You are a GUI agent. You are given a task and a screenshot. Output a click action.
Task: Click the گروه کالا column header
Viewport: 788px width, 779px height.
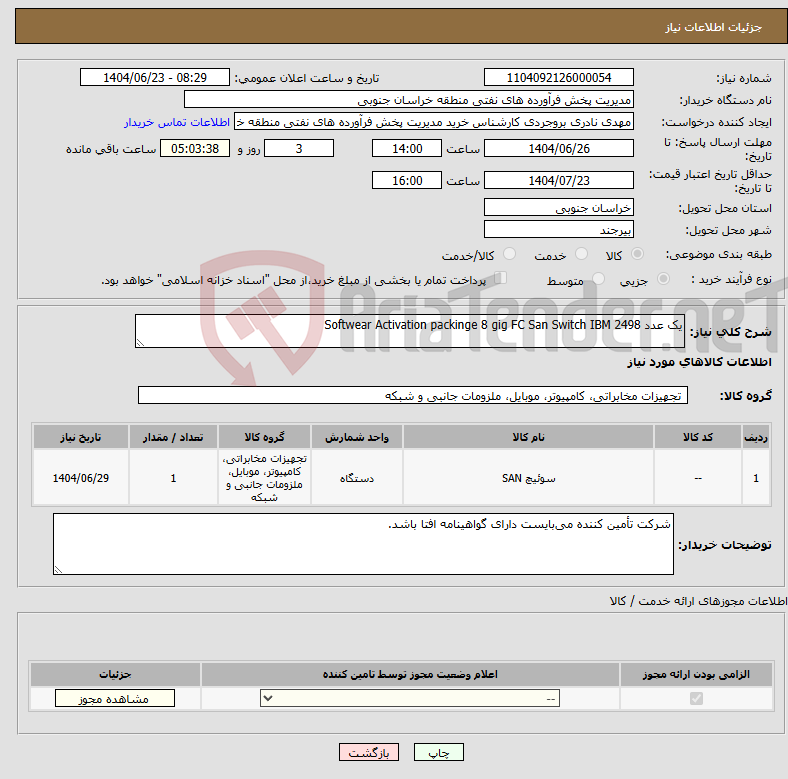(264, 437)
